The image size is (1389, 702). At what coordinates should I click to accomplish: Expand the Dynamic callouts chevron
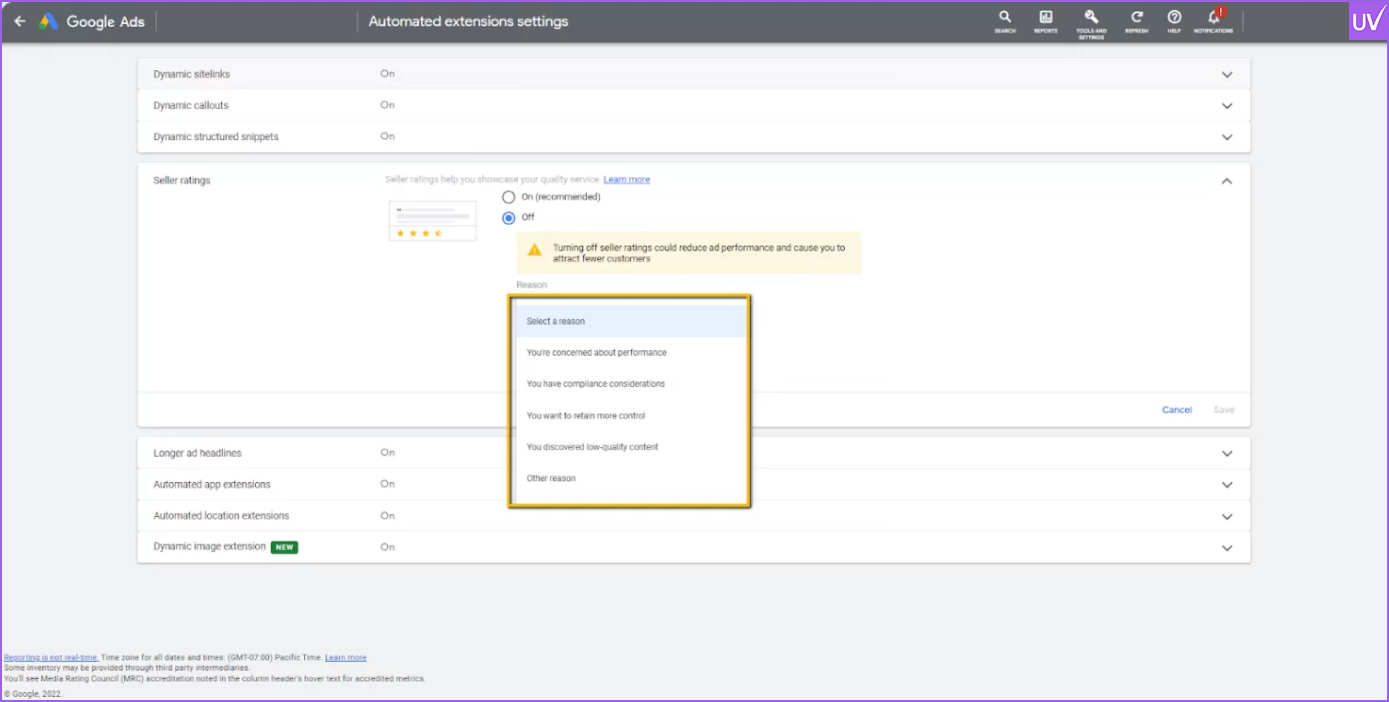[1227, 106]
